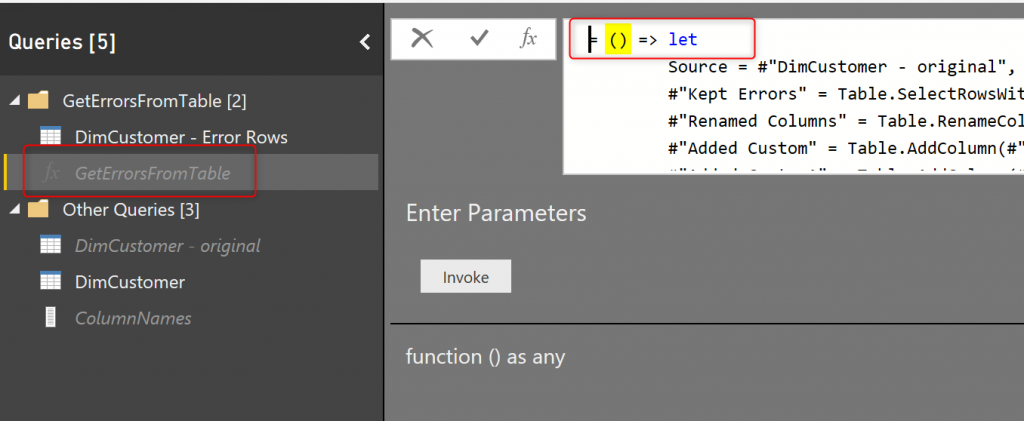Collapse the GetErrorsFromTable [2] group triangle
The width and height of the screenshot is (1024, 421).
(14, 101)
